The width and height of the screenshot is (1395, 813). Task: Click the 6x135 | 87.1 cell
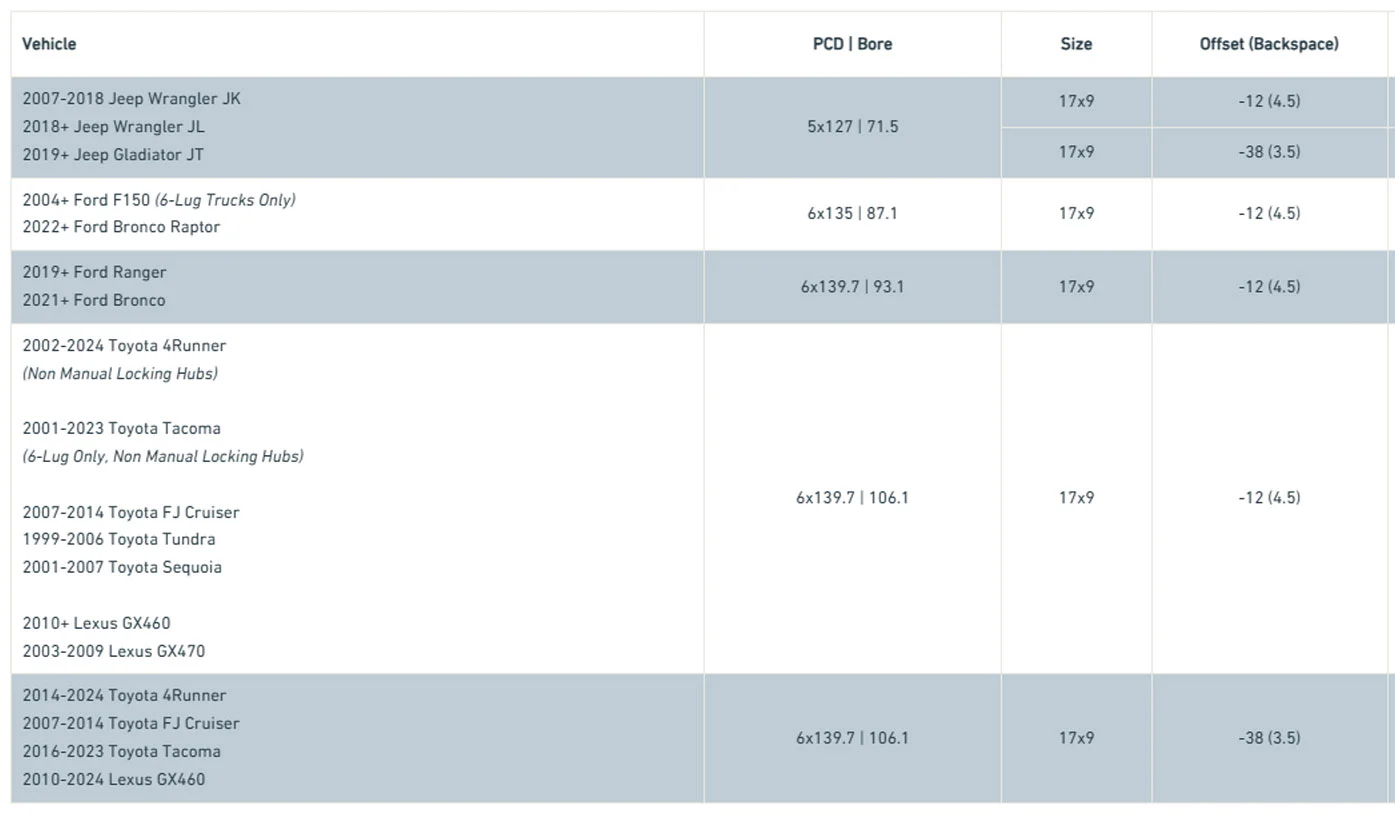coord(852,213)
